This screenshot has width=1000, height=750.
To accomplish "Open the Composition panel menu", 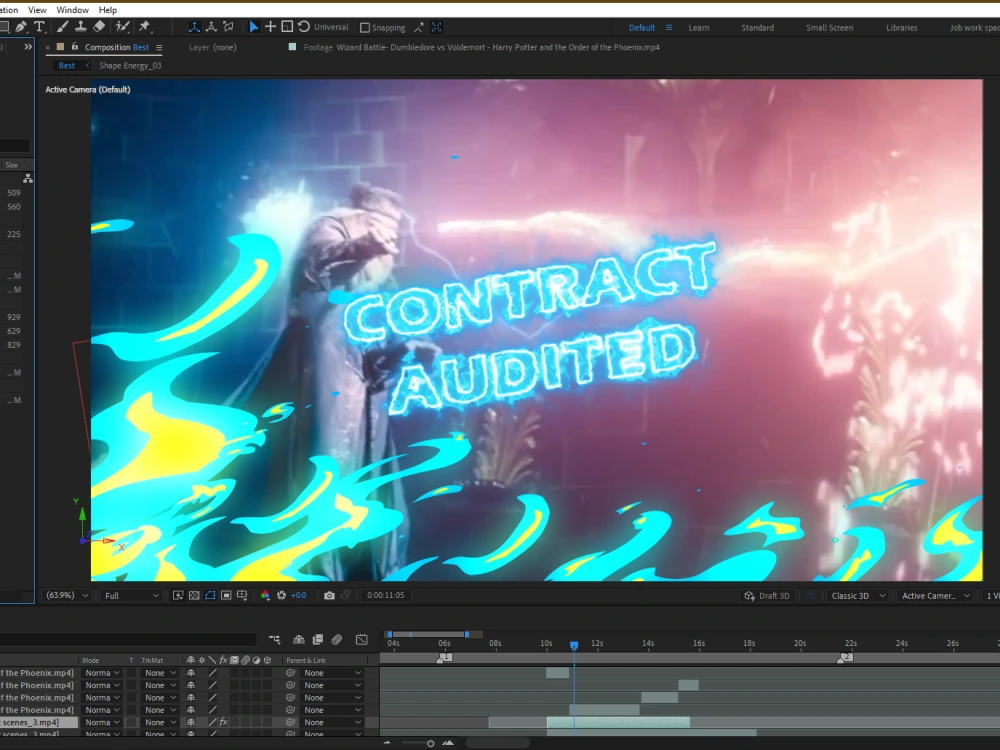I will click(159, 47).
